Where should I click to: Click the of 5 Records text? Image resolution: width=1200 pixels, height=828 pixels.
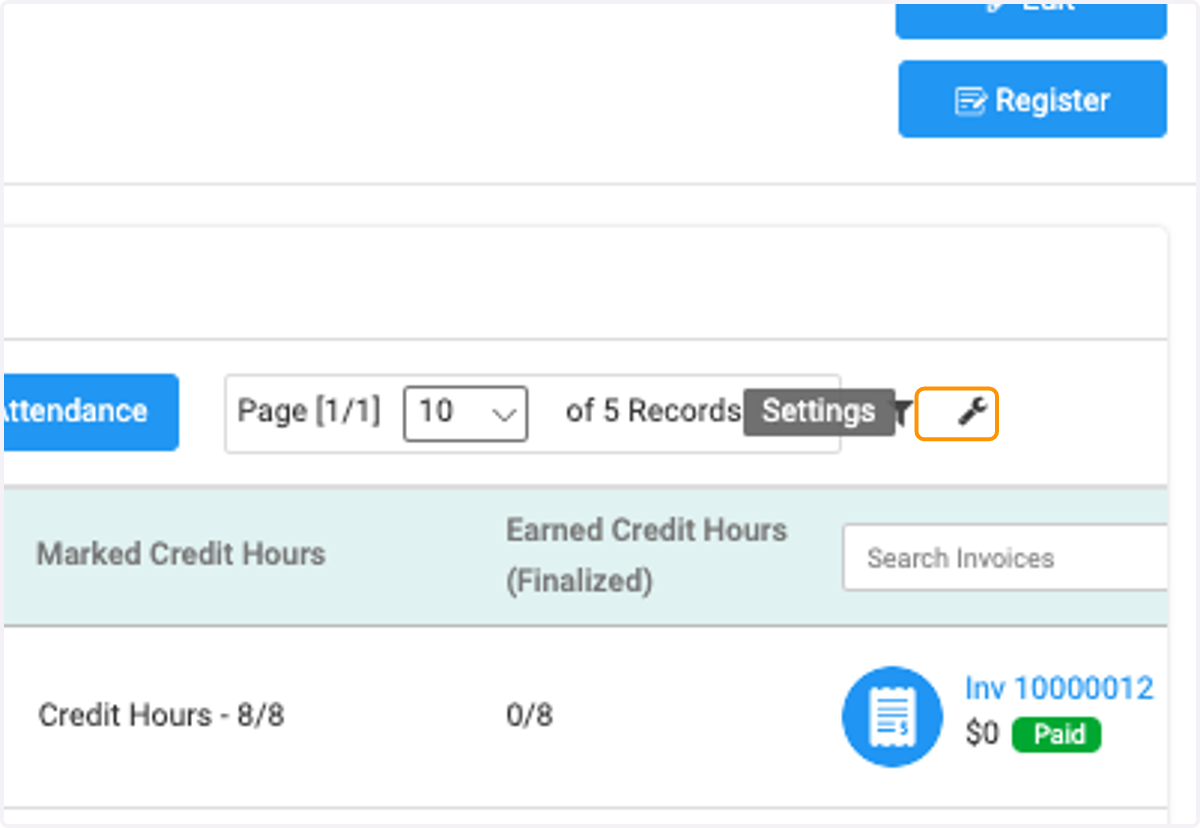(x=653, y=411)
